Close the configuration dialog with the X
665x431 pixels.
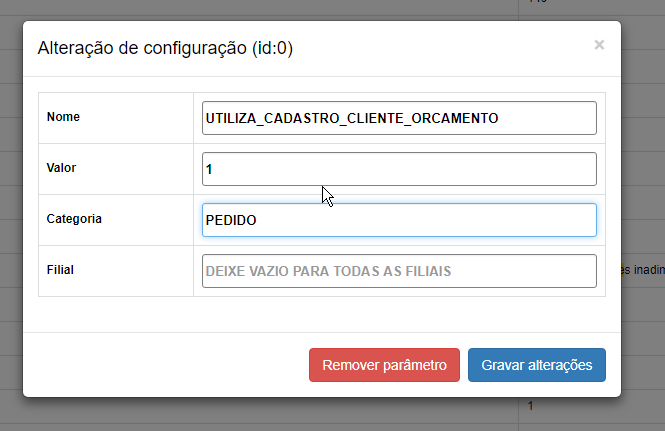pos(599,45)
